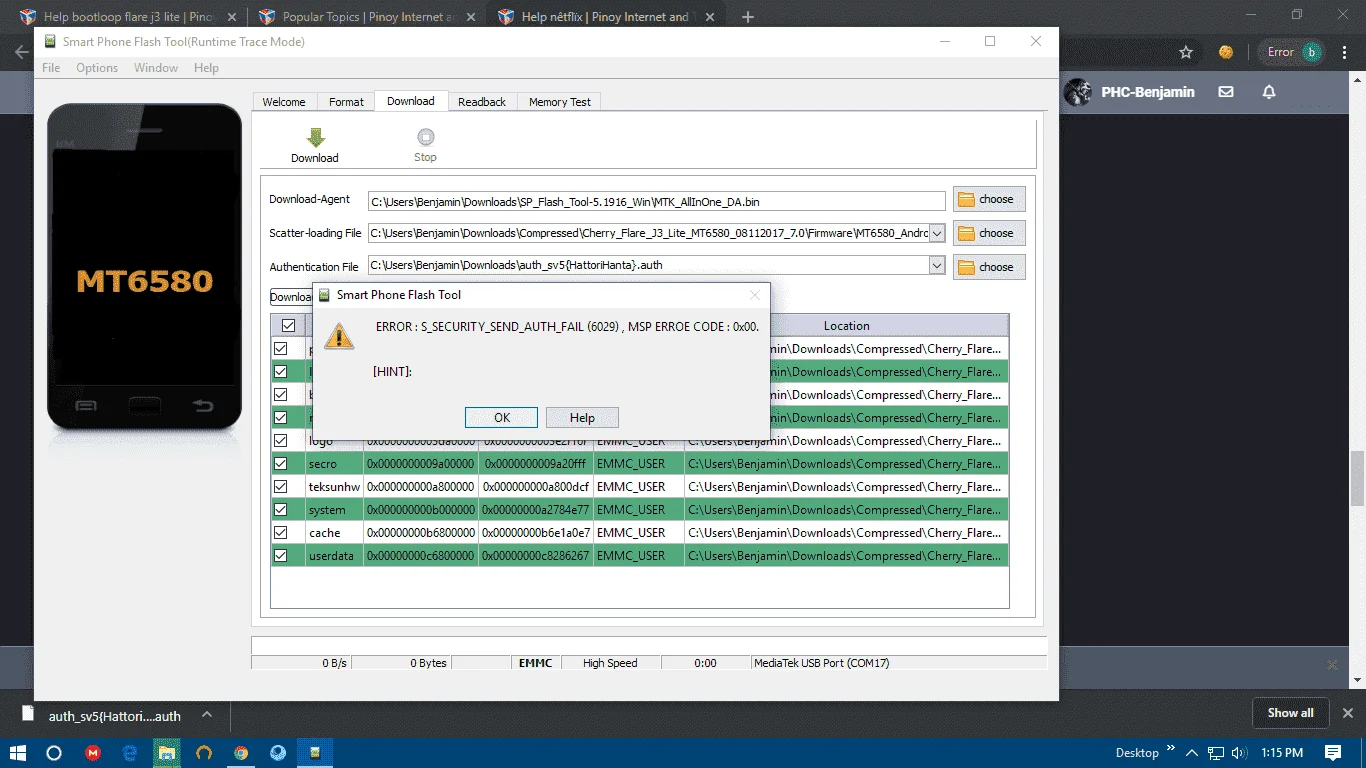Open options for the auth_sv5 download item

point(207,715)
